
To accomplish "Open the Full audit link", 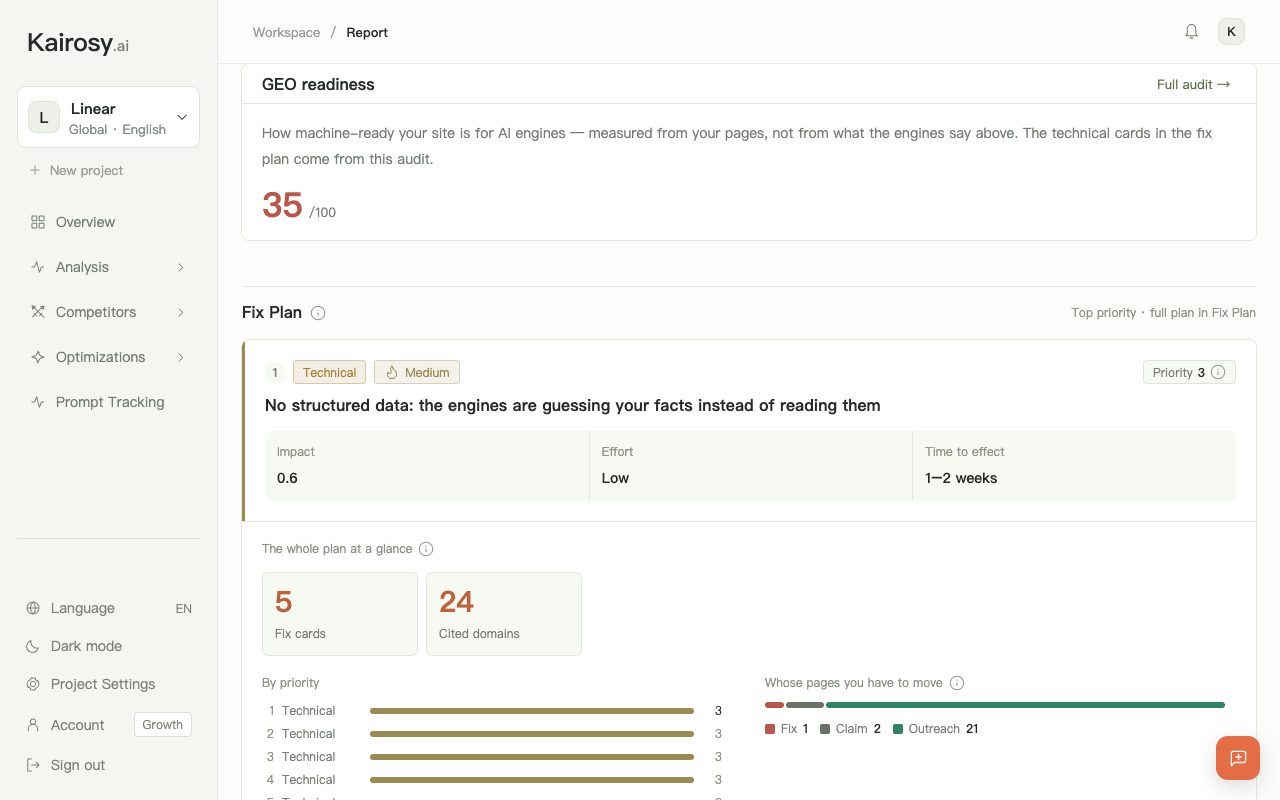I will point(1193,84).
